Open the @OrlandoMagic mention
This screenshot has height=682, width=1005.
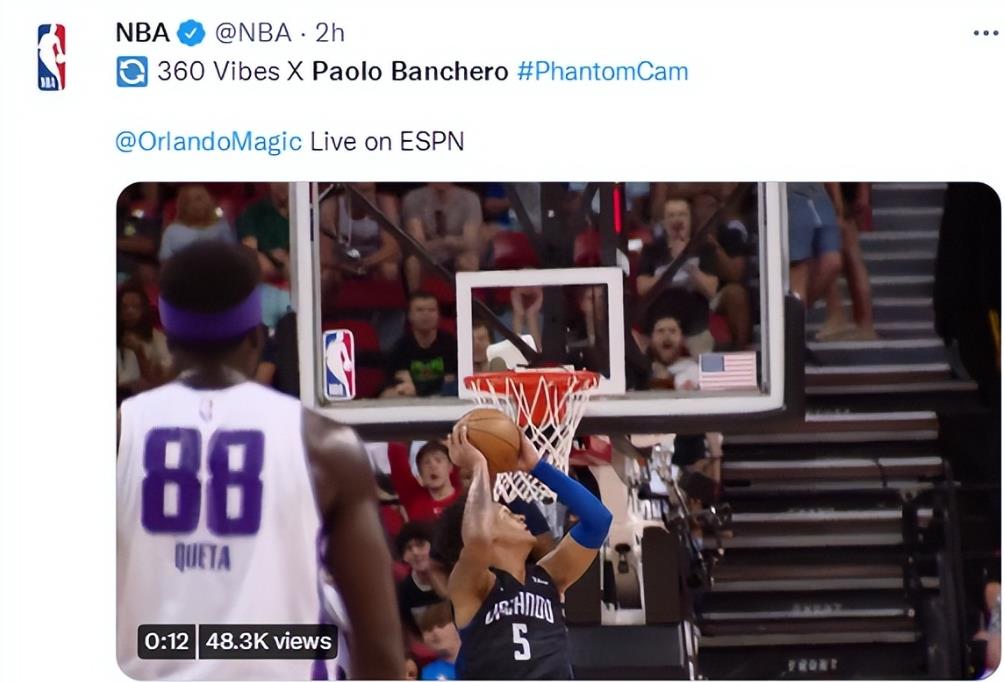coord(208,142)
